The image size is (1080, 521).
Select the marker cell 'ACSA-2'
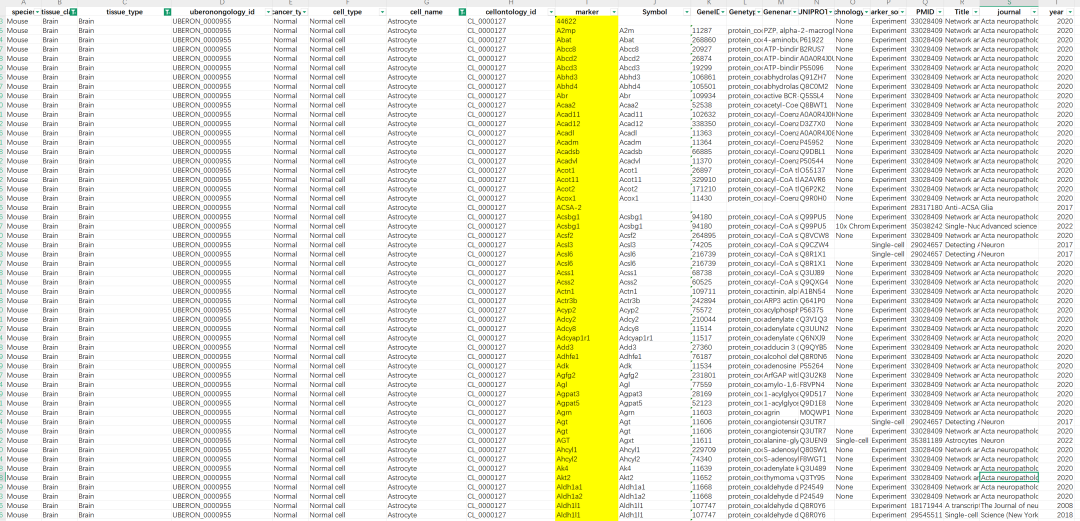coord(587,207)
